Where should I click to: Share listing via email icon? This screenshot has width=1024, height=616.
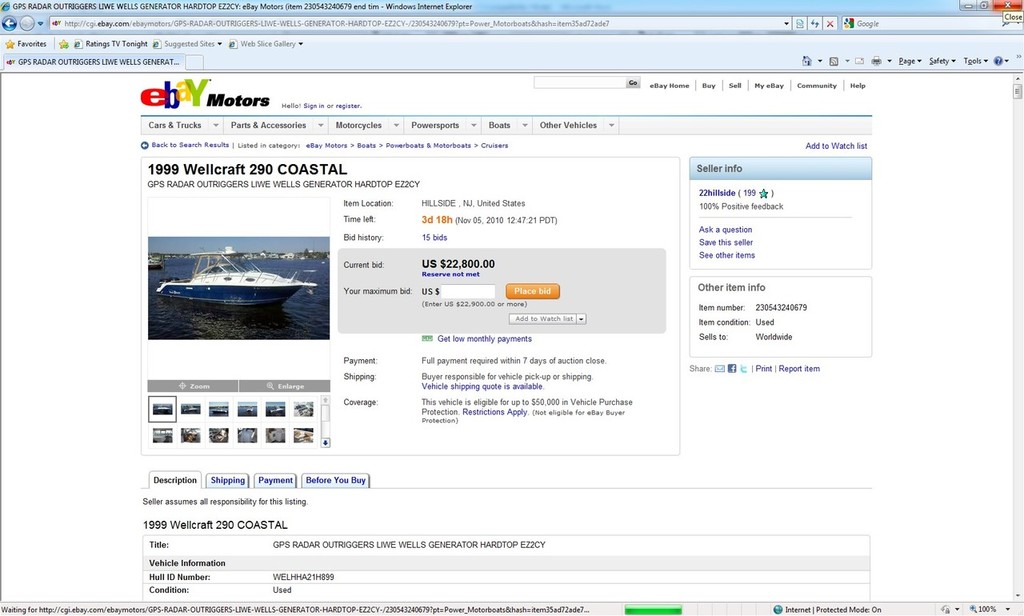point(720,368)
